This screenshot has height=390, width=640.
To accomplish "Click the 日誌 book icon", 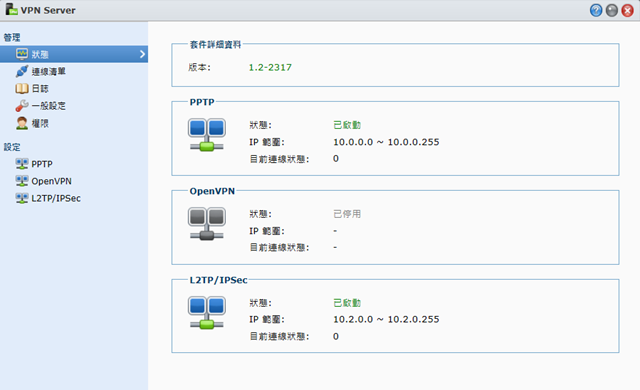I will point(22,89).
